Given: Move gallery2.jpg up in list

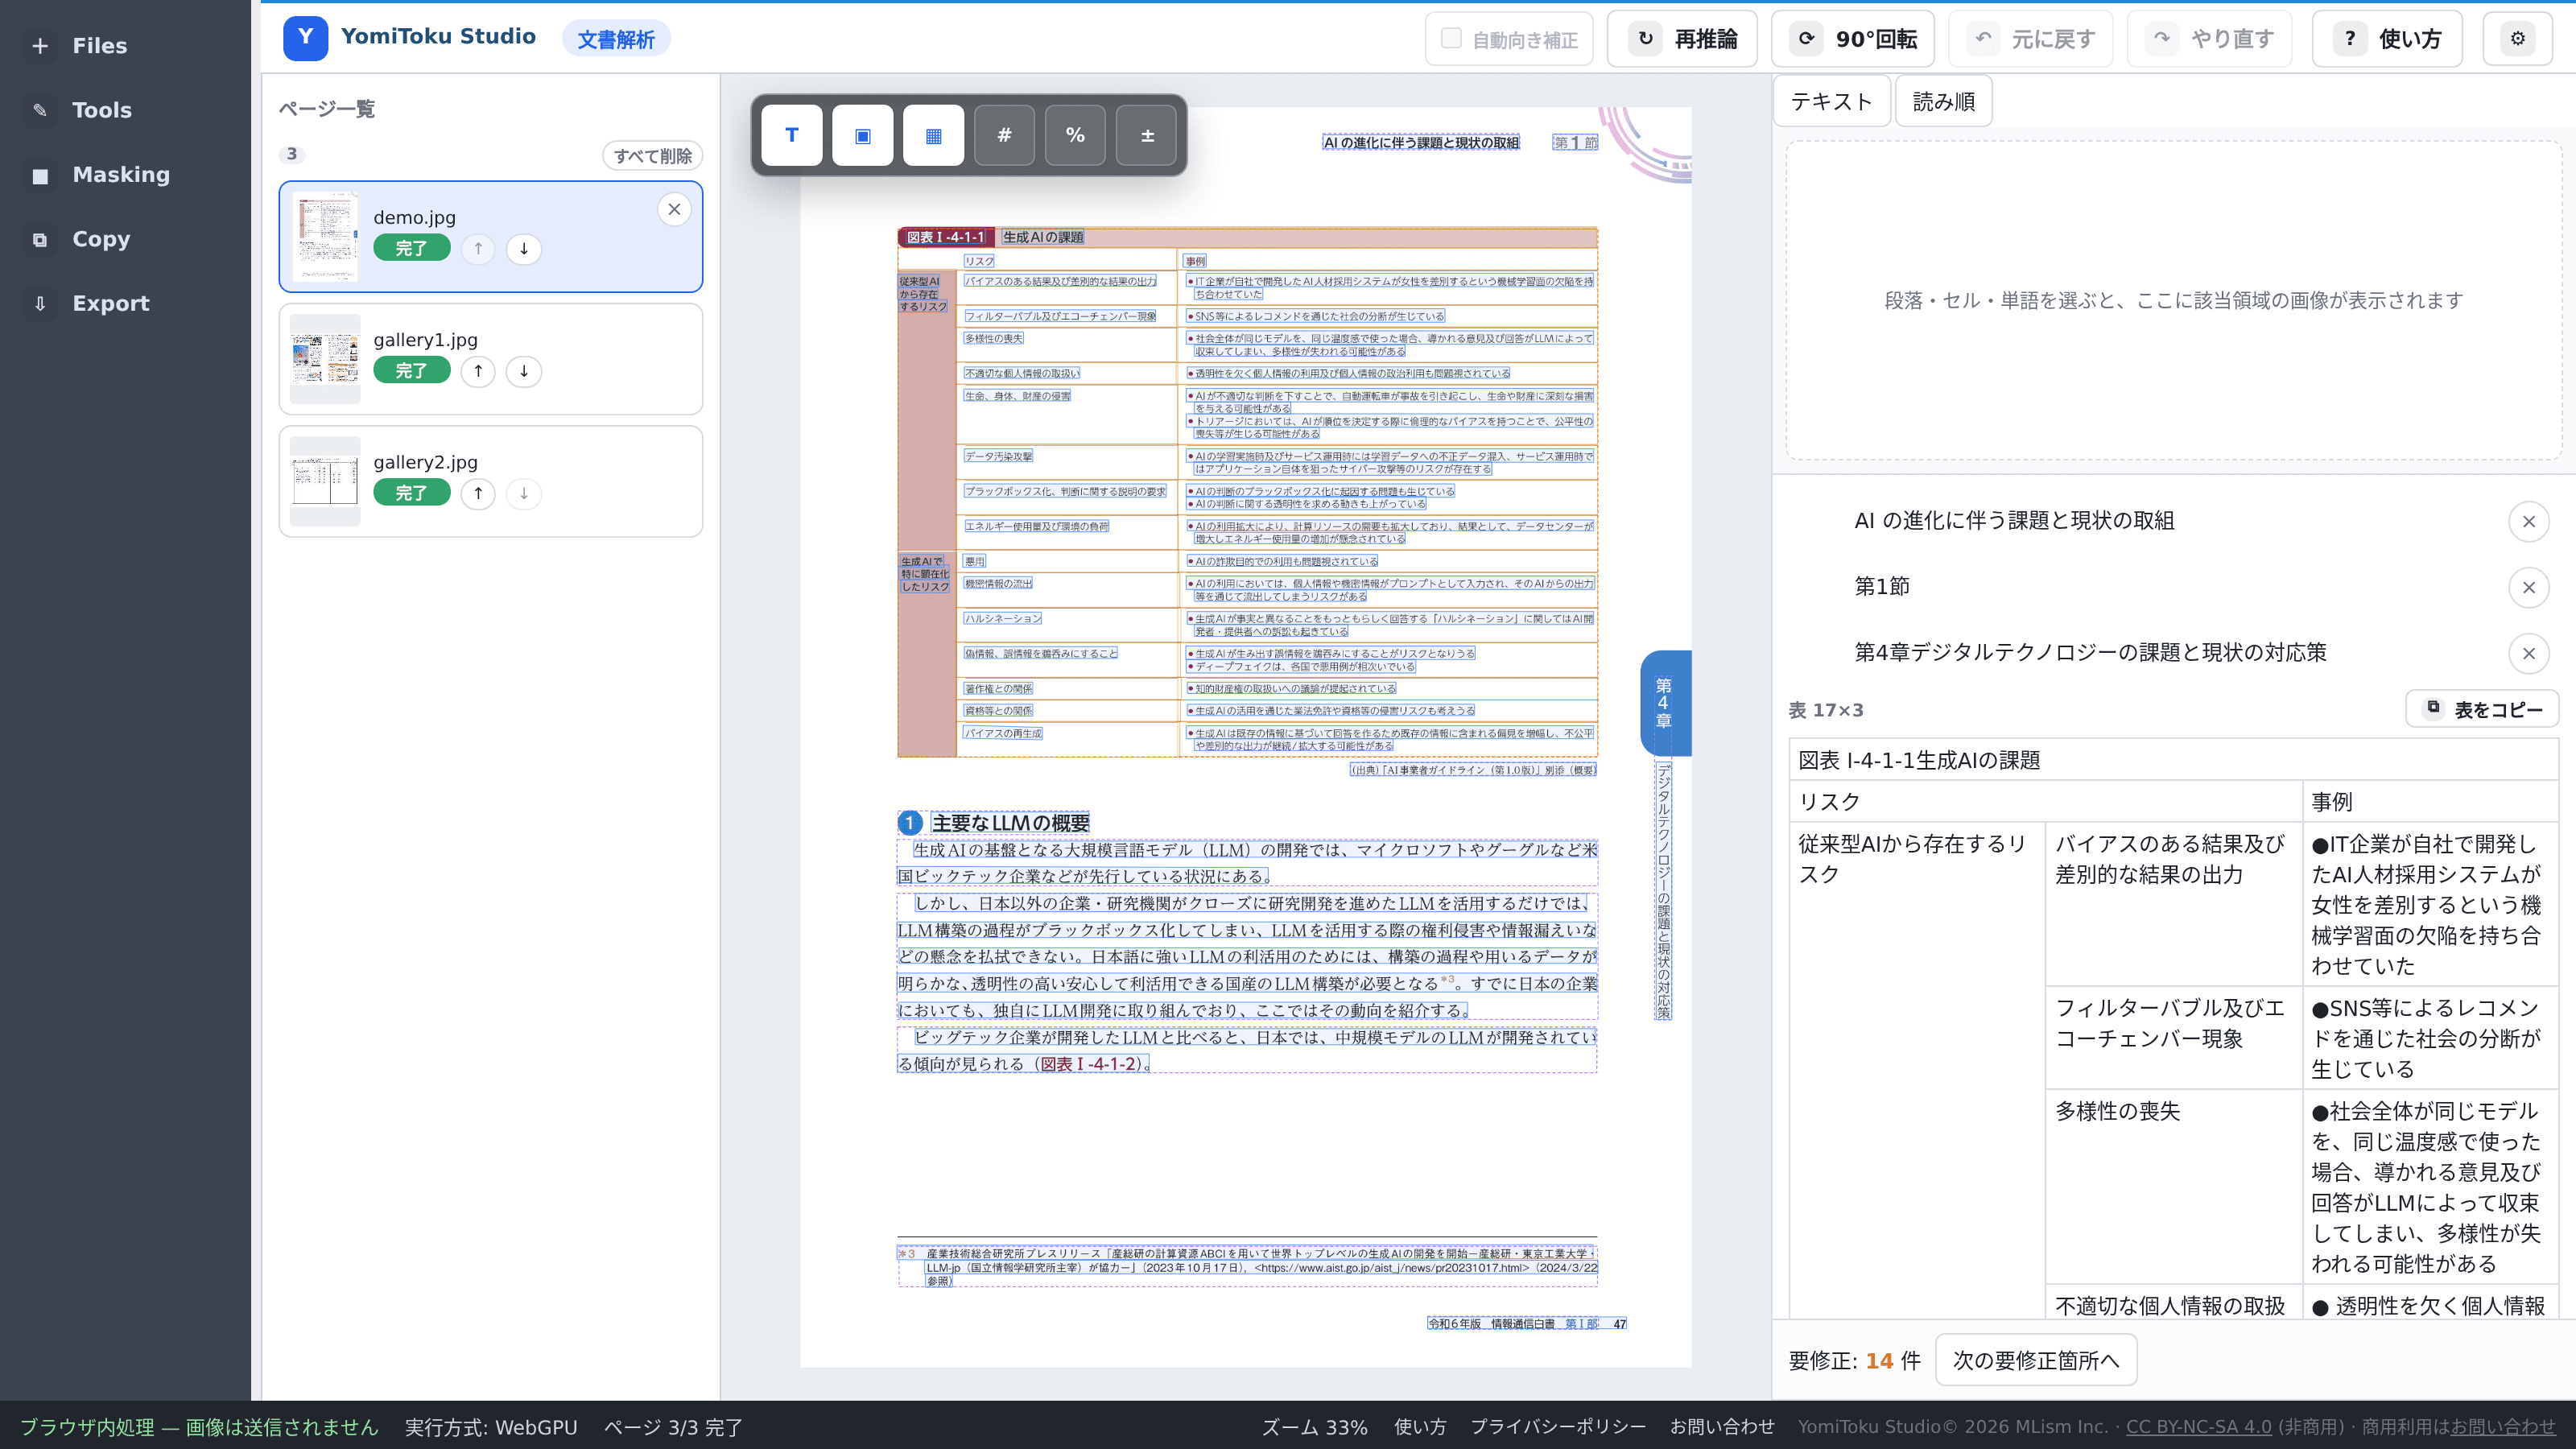Looking at the screenshot, I should click(478, 493).
